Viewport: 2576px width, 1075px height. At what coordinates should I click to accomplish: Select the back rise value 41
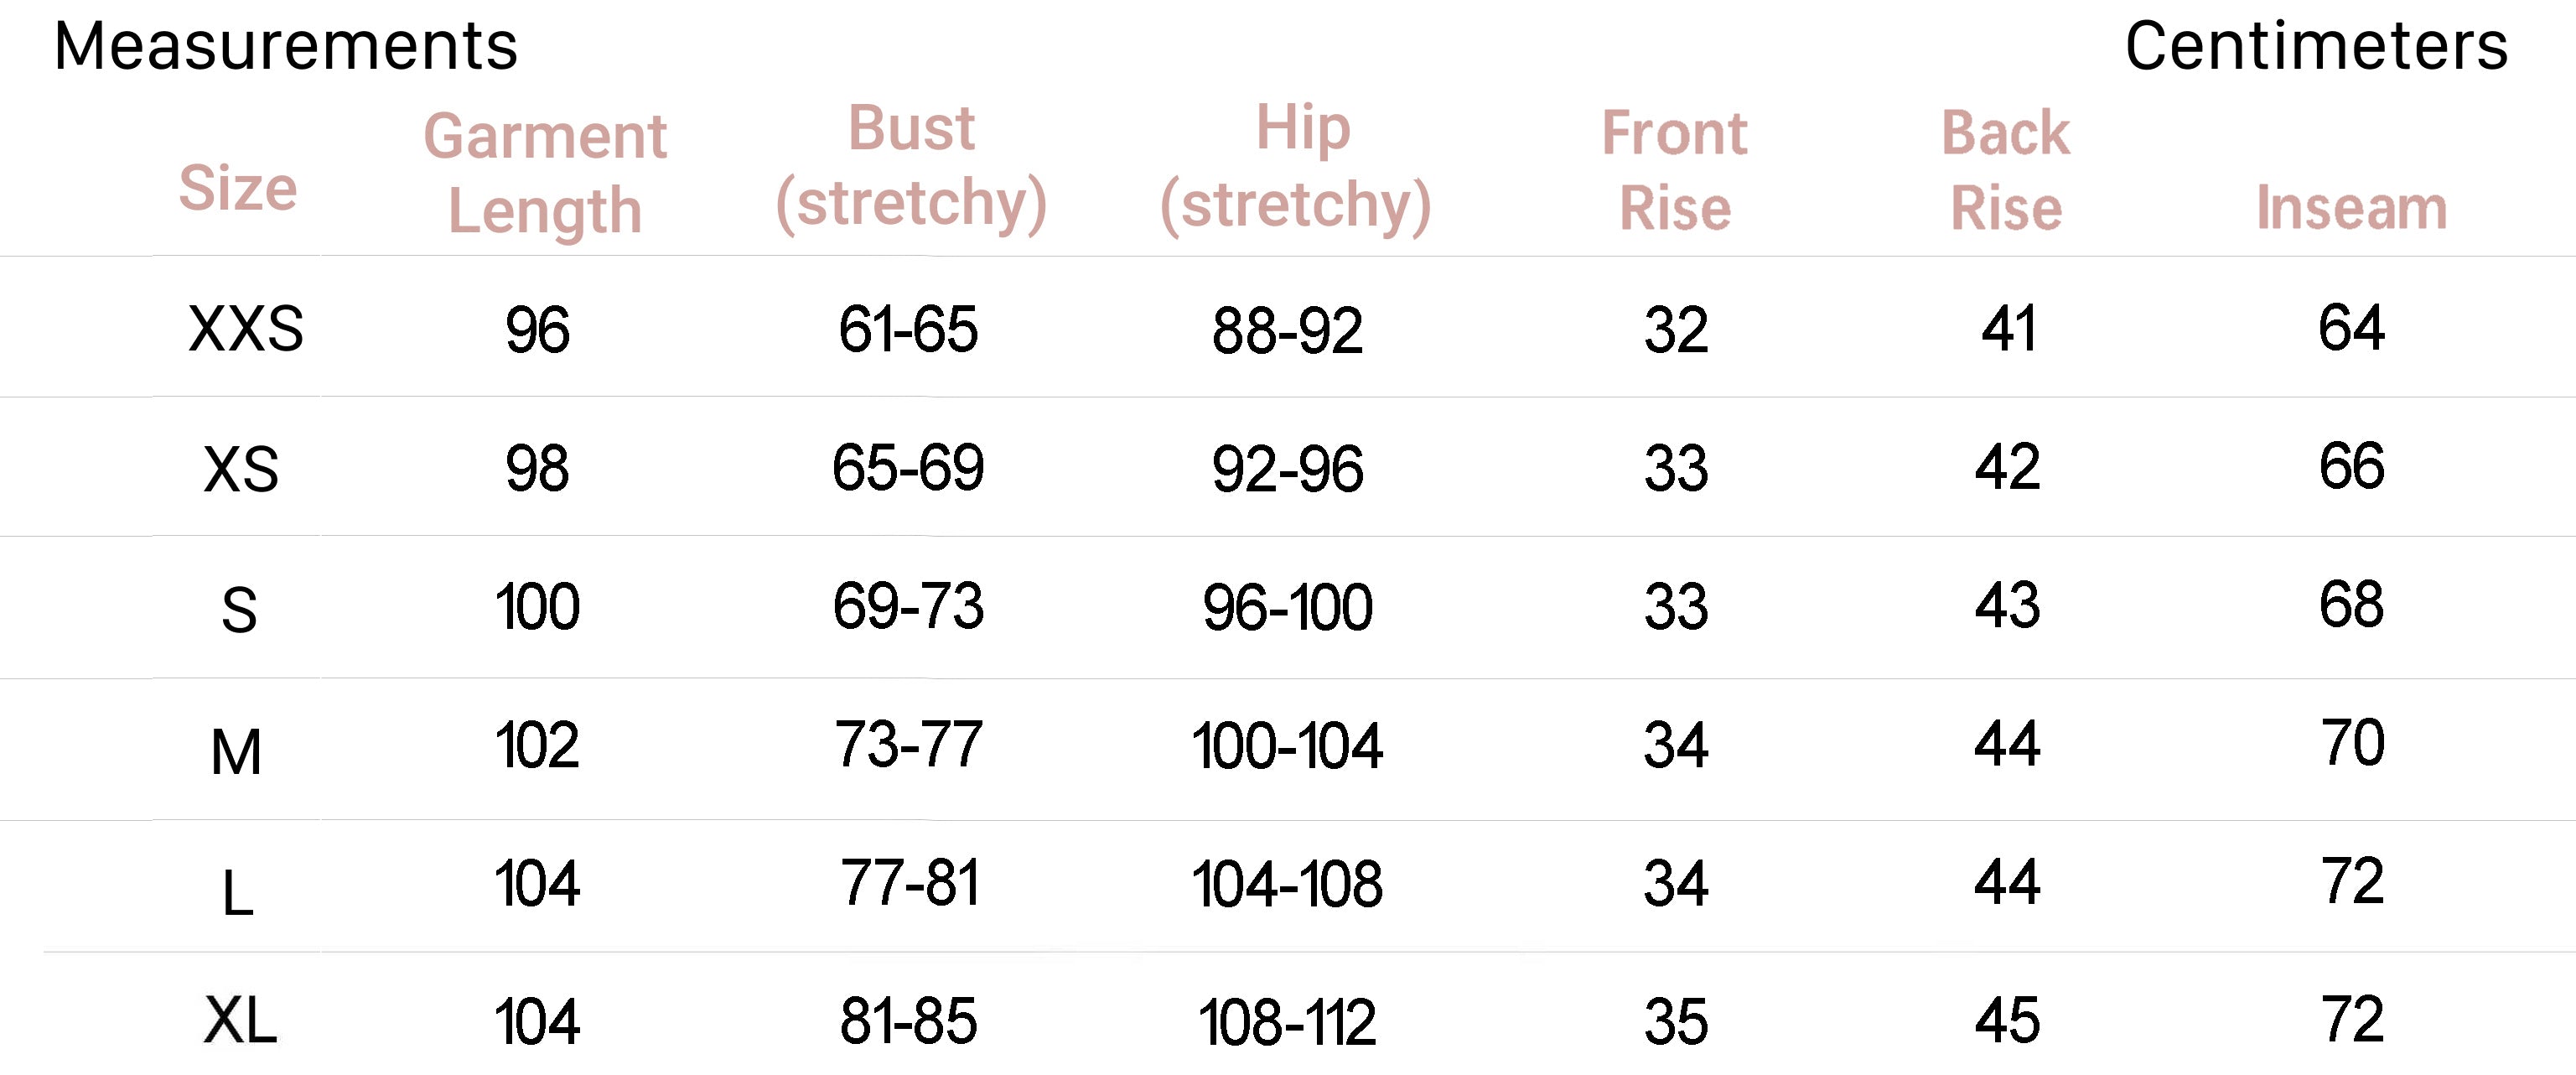coord(2008,328)
